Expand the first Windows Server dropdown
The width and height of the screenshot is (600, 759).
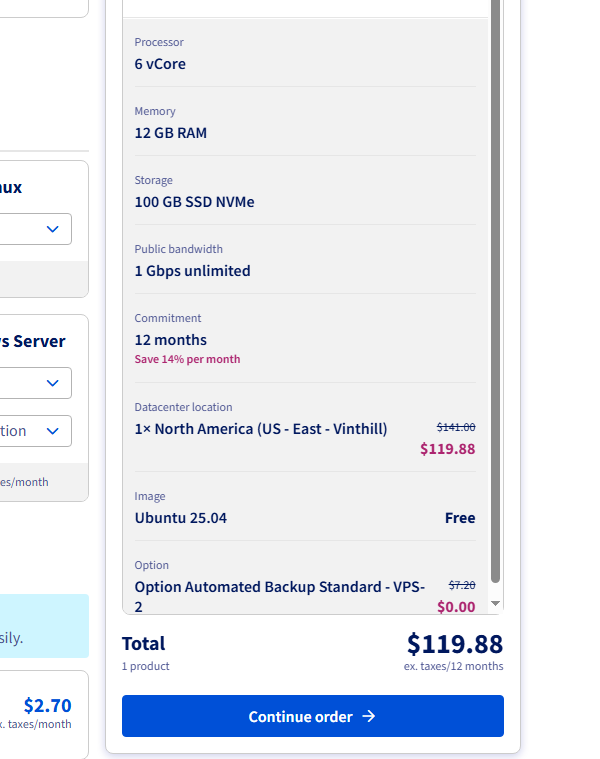click(36, 383)
